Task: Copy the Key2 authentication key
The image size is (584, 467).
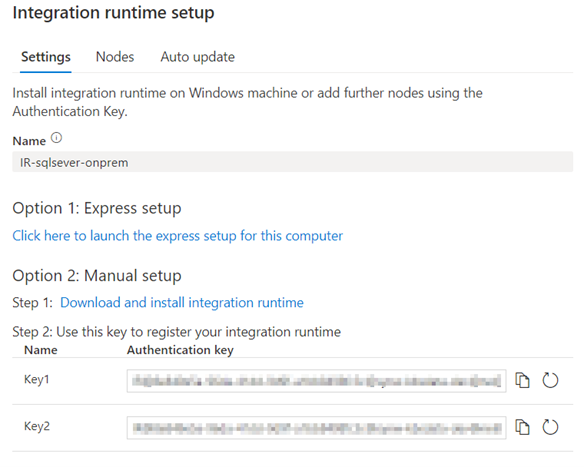Action: pos(522,427)
